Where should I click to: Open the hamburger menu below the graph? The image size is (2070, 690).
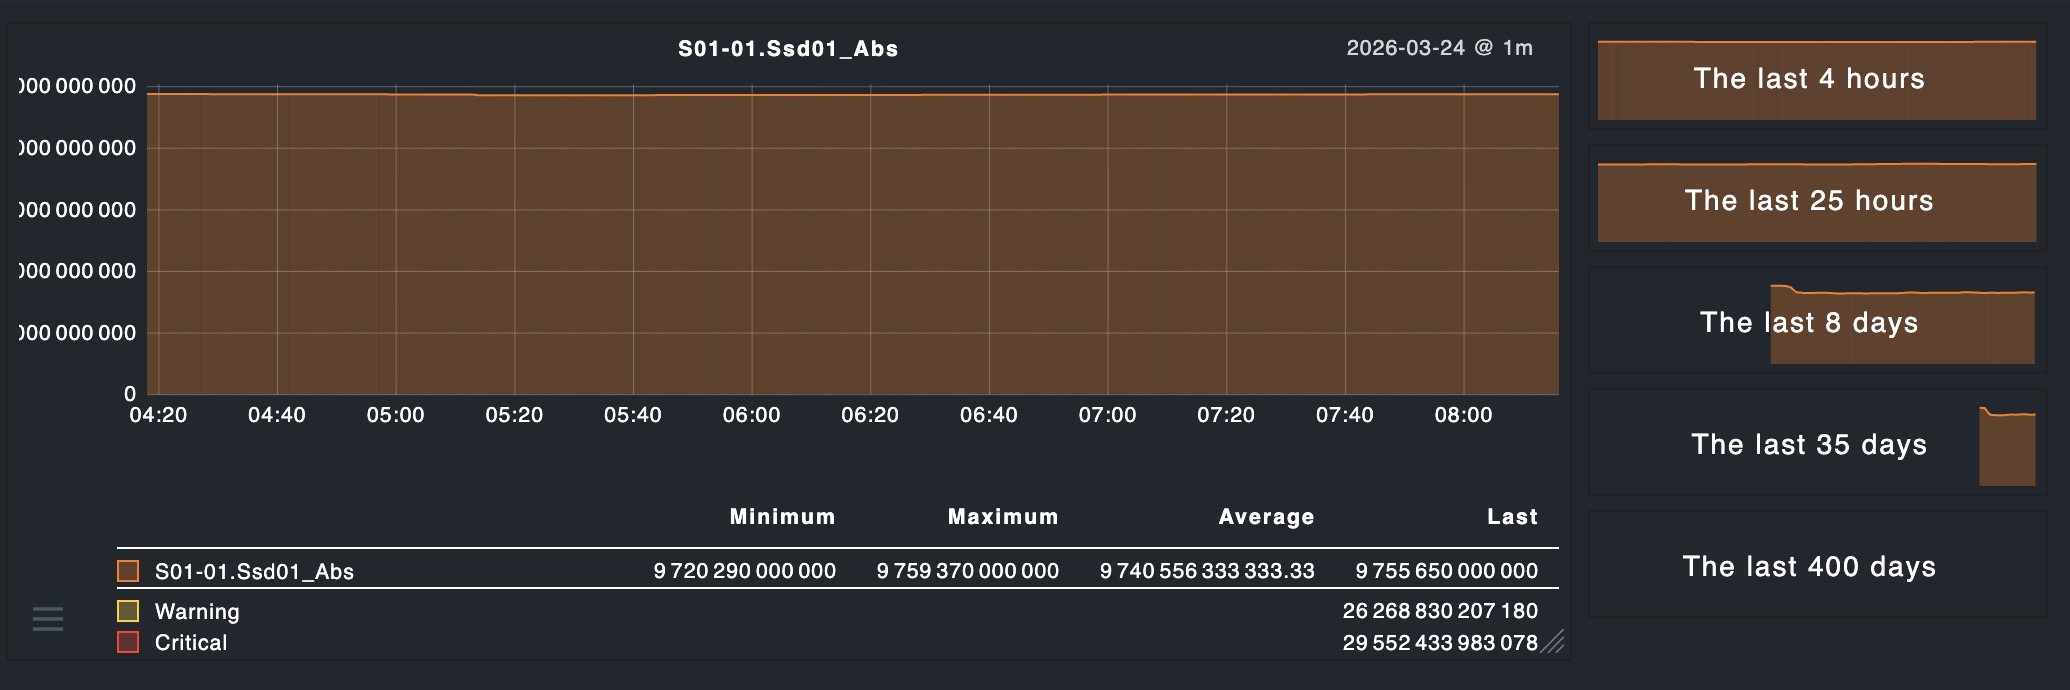tap(48, 619)
